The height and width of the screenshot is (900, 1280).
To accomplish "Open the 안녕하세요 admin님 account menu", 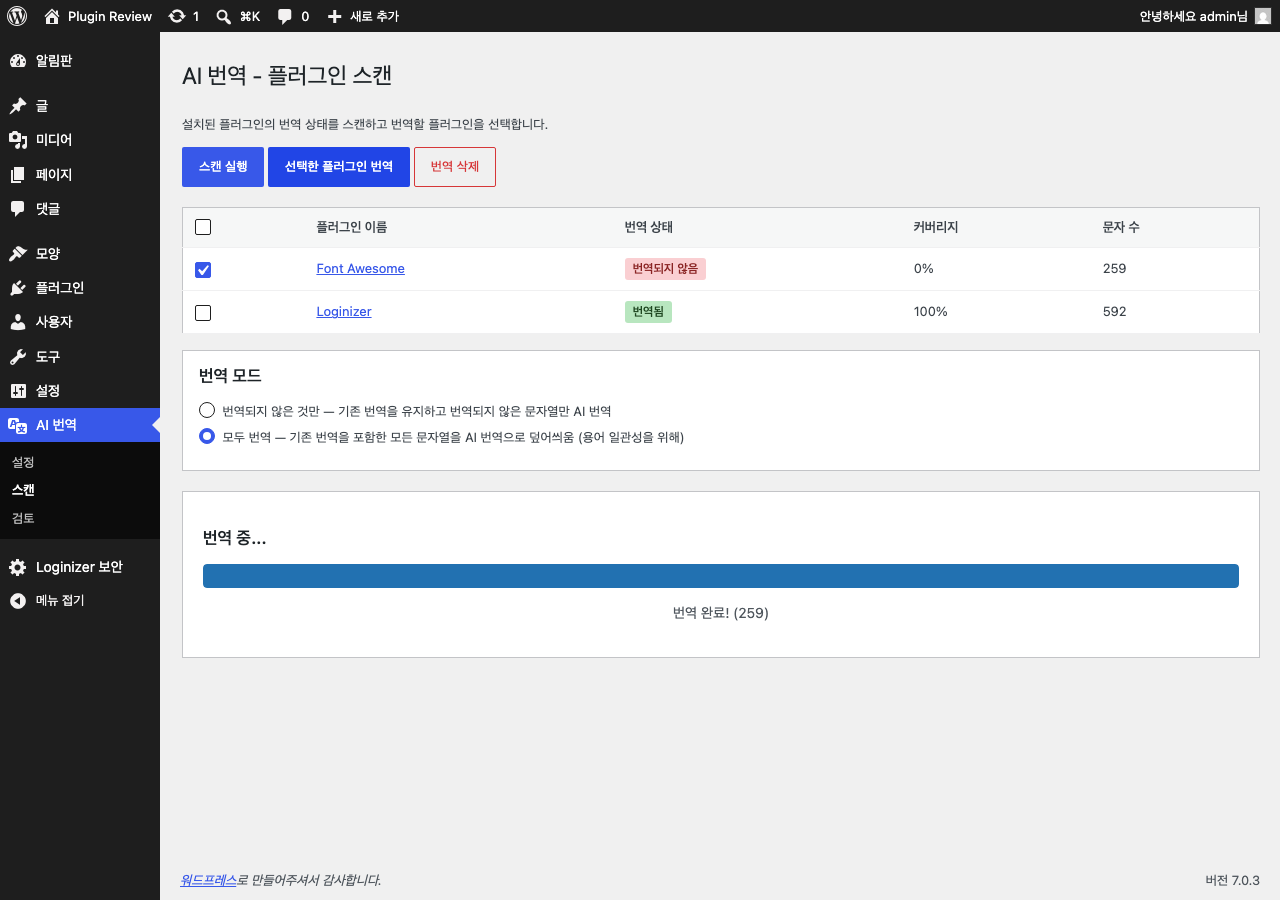I will coord(1205,16).
